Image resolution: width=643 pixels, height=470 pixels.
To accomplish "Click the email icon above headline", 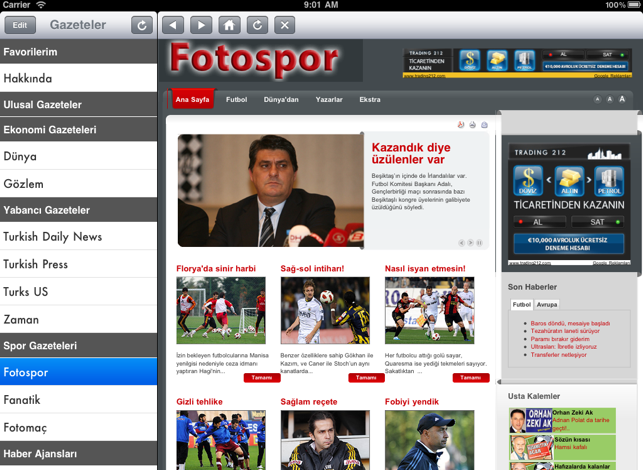I will pos(484,125).
